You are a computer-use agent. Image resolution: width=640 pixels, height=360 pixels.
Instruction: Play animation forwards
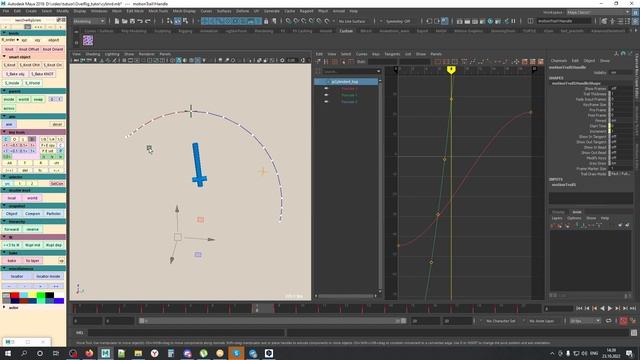click(x=610, y=309)
